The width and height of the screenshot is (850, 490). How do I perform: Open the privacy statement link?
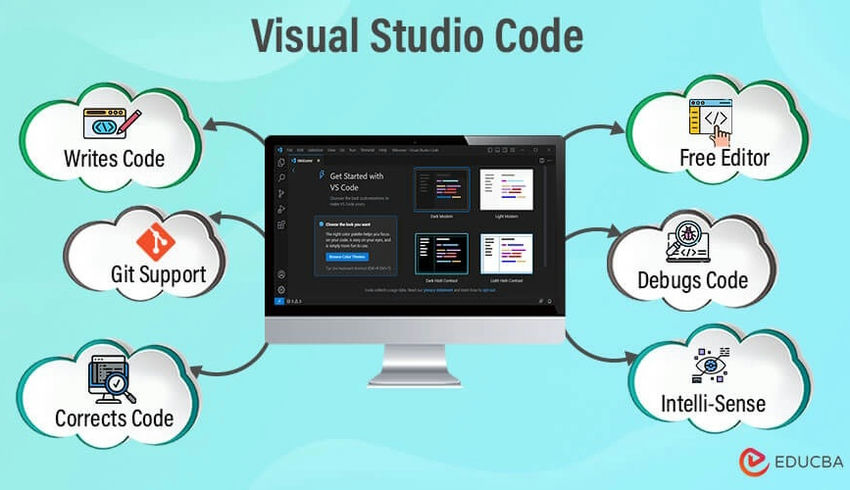pyautogui.click(x=438, y=291)
